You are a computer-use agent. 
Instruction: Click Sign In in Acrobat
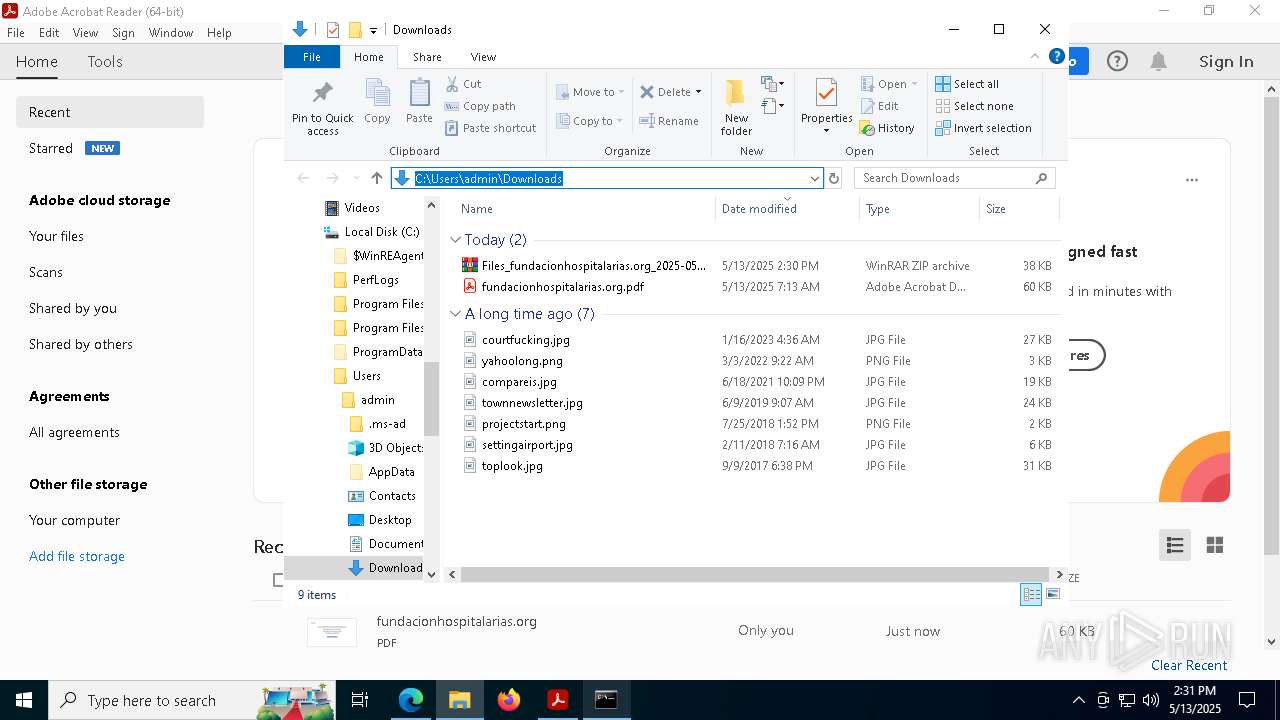[1226, 62]
